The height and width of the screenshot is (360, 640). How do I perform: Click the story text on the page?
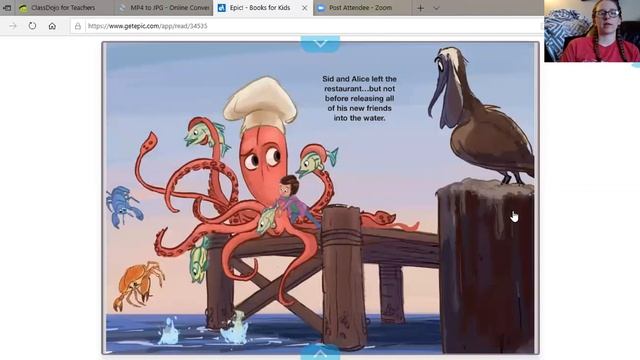[x=359, y=98]
